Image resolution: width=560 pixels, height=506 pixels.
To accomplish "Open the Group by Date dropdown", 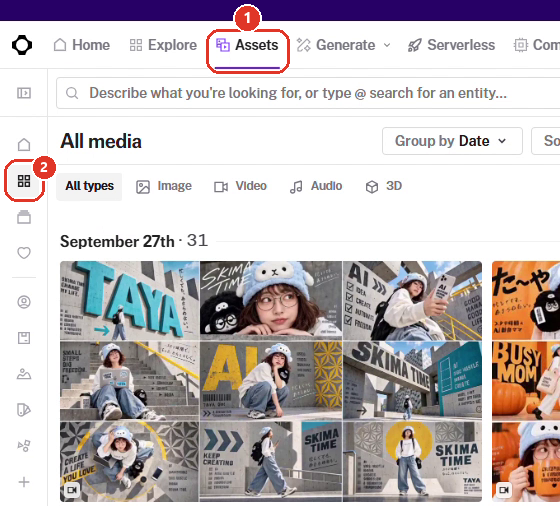I will [x=452, y=141].
